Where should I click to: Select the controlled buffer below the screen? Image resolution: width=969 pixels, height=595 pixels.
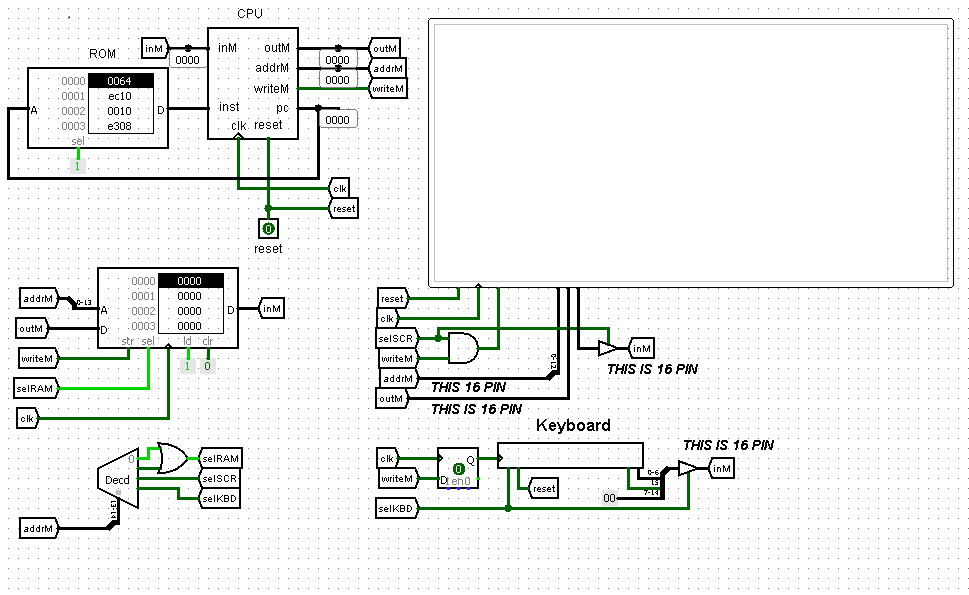[607, 348]
